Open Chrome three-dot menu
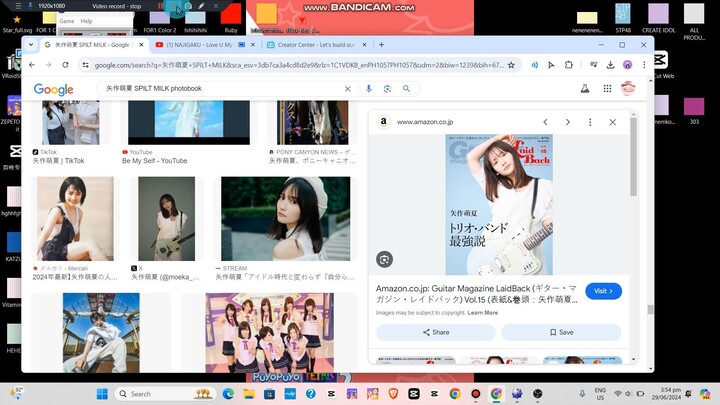The width and height of the screenshot is (720, 405). (x=644, y=65)
